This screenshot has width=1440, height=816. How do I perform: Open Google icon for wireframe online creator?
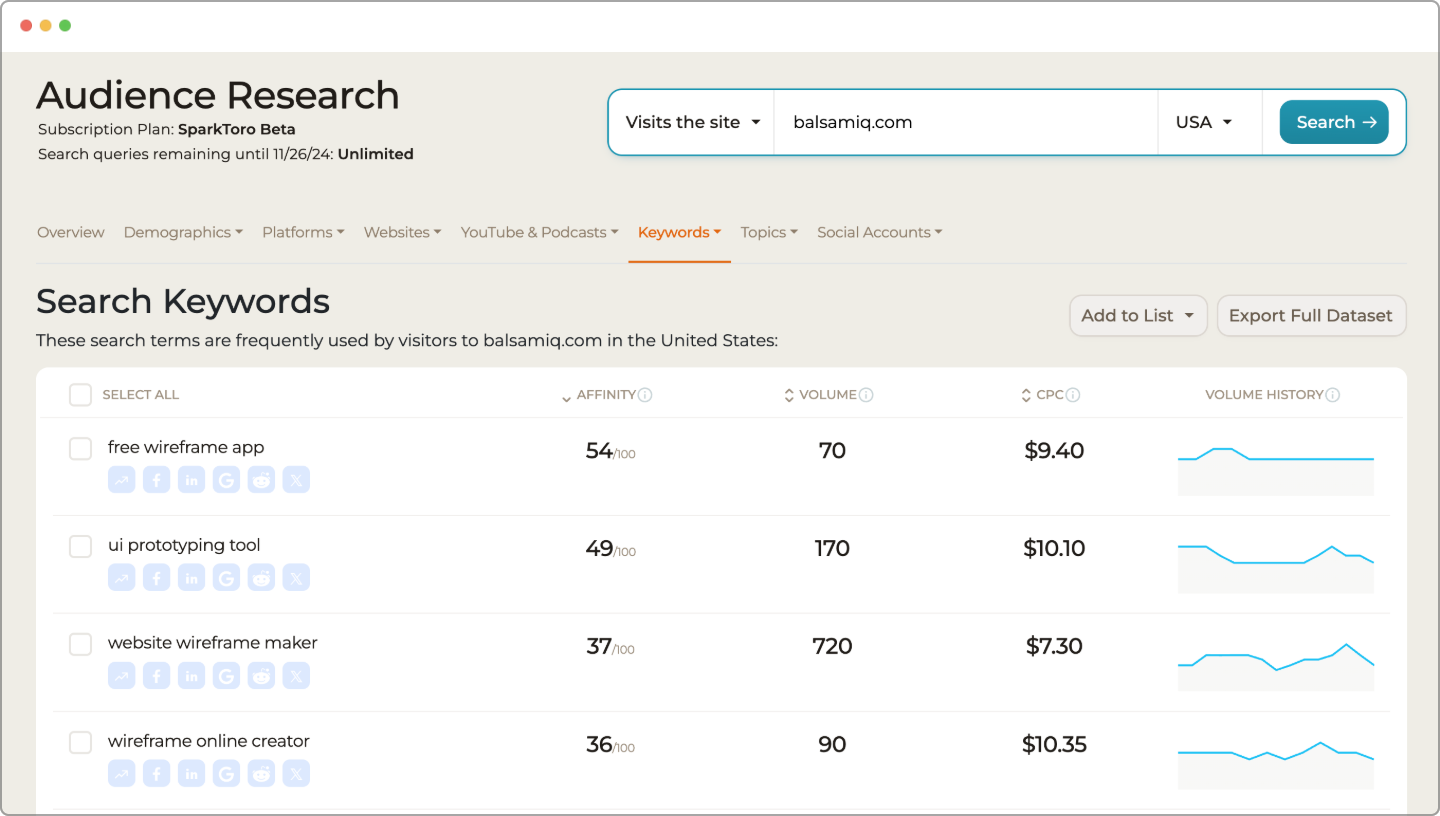(226, 774)
